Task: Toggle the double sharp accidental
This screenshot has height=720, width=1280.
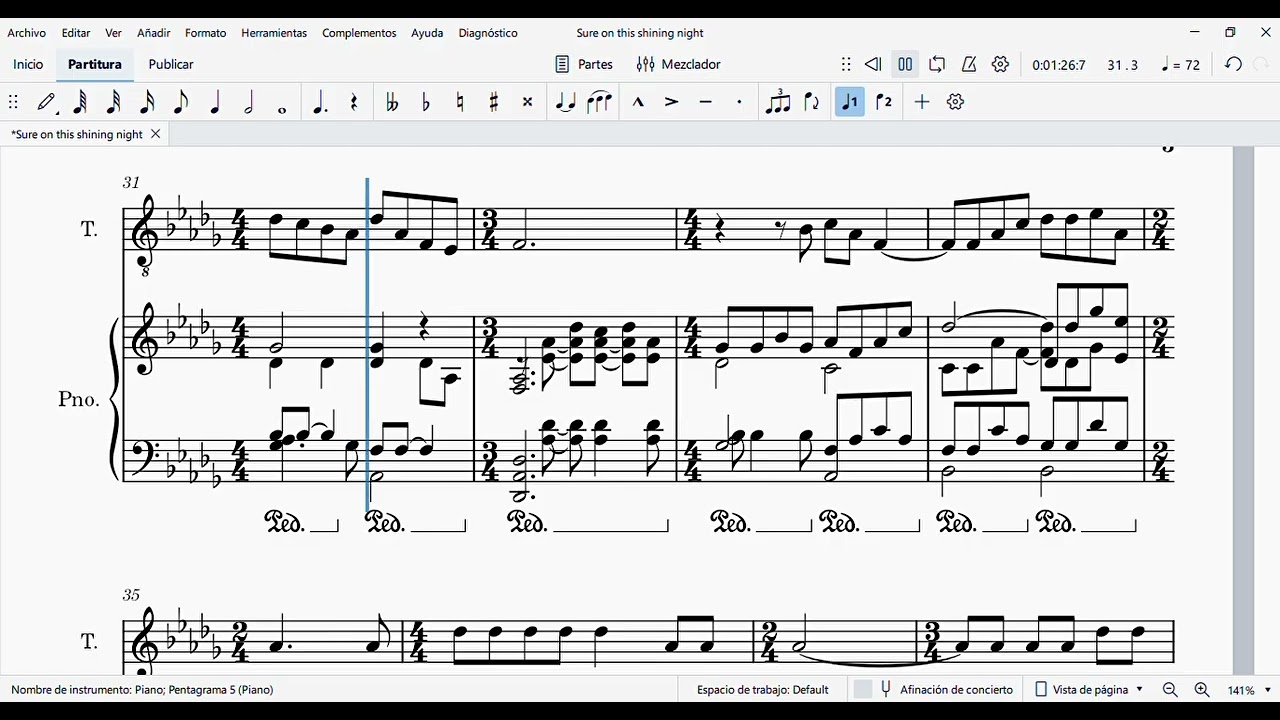Action: pos(528,102)
